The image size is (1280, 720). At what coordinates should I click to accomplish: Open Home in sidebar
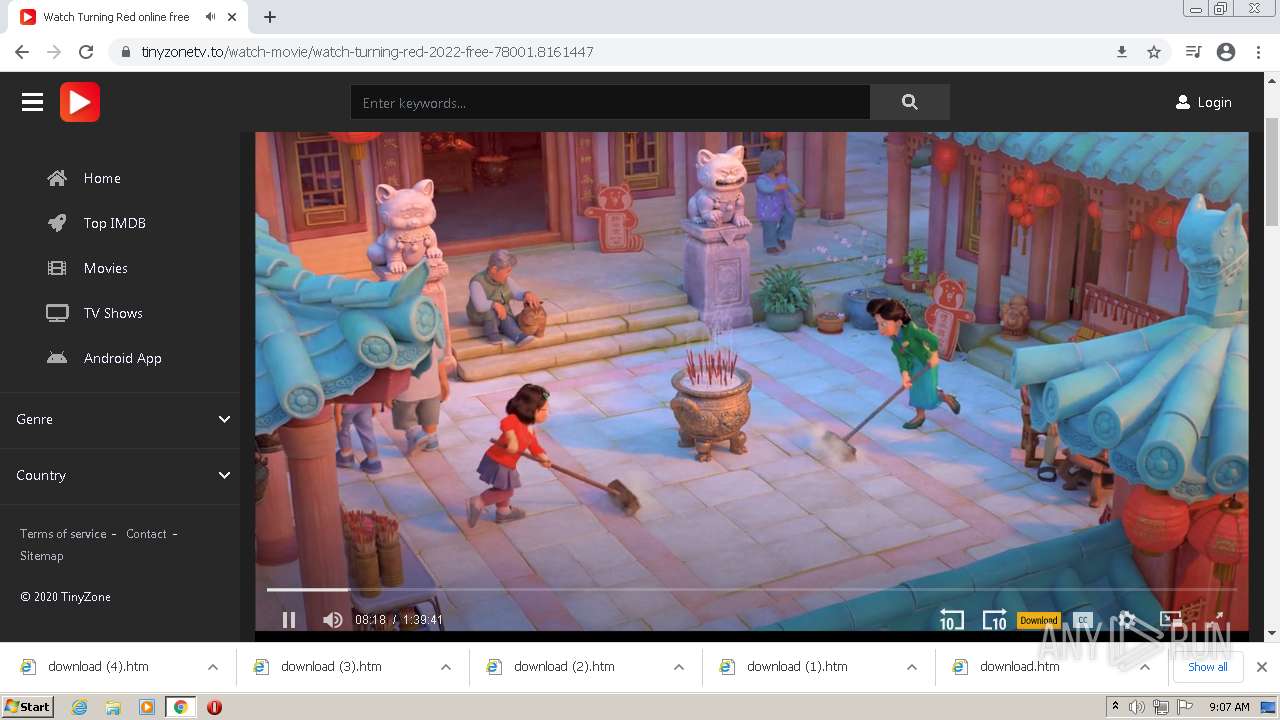coord(102,178)
